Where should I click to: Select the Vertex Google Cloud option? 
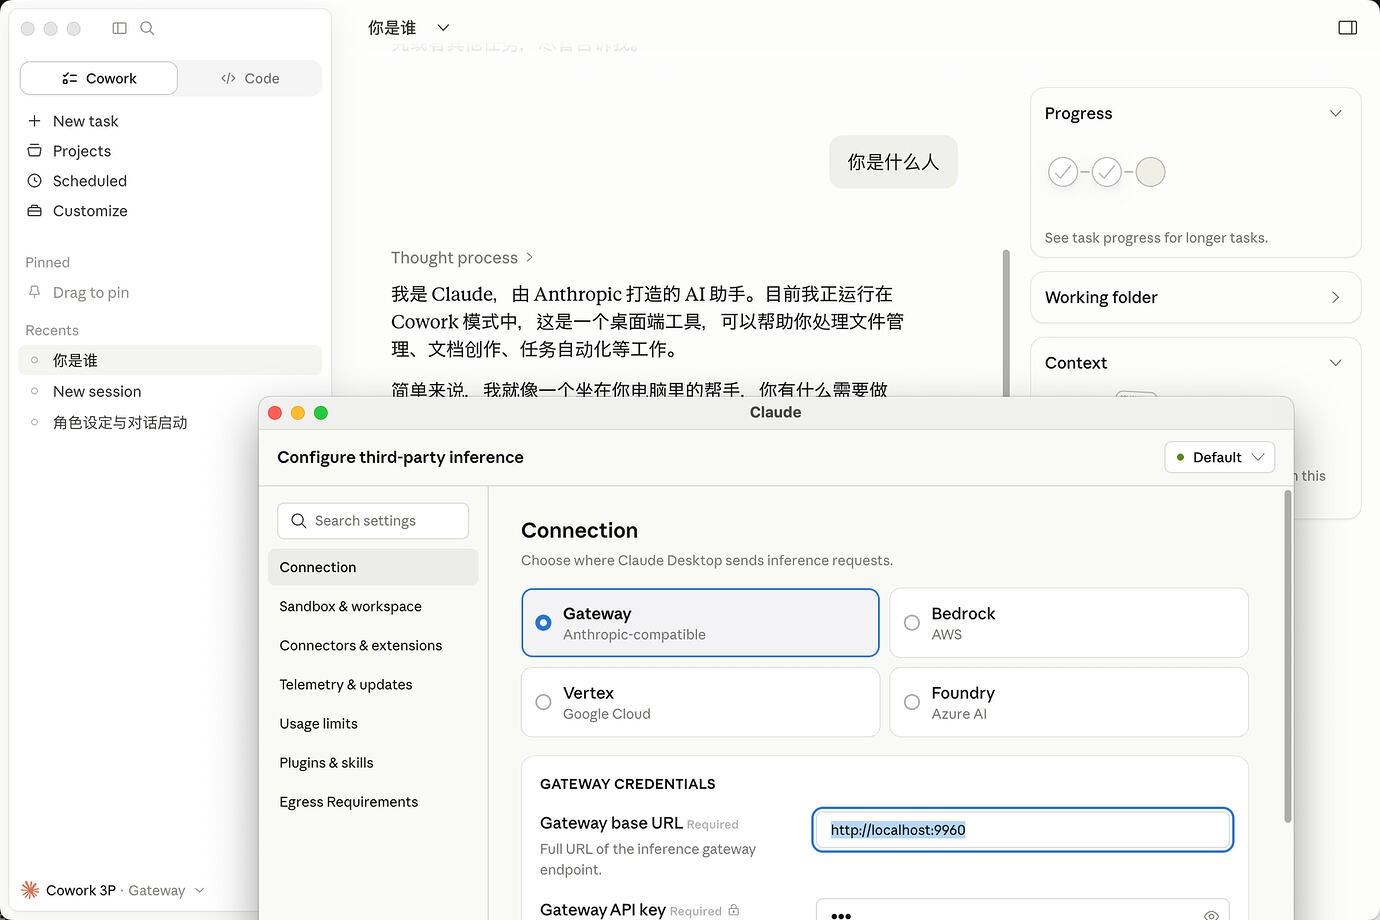700,702
